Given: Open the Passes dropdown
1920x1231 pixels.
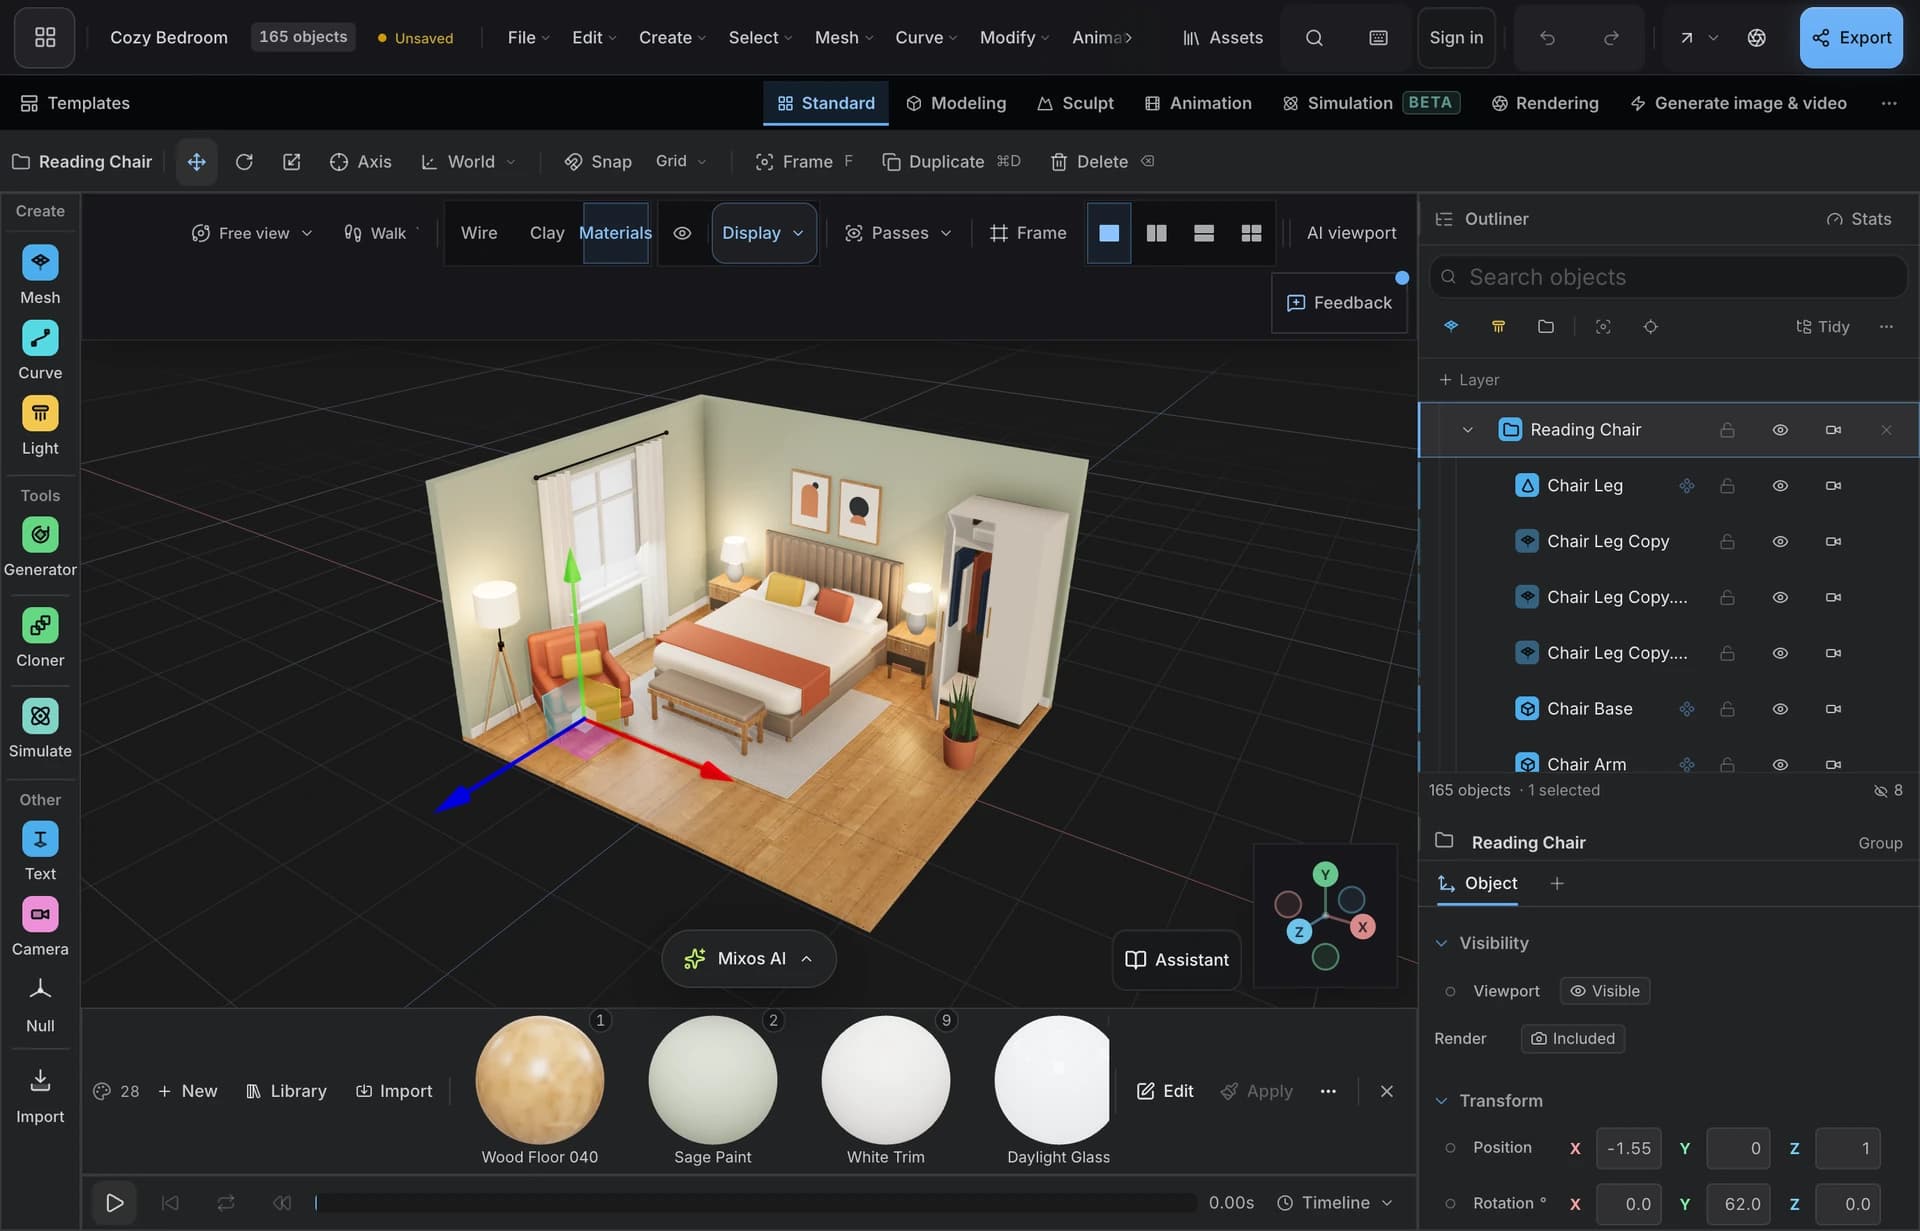Looking at the screenshot, I should [x=898, y=233].
